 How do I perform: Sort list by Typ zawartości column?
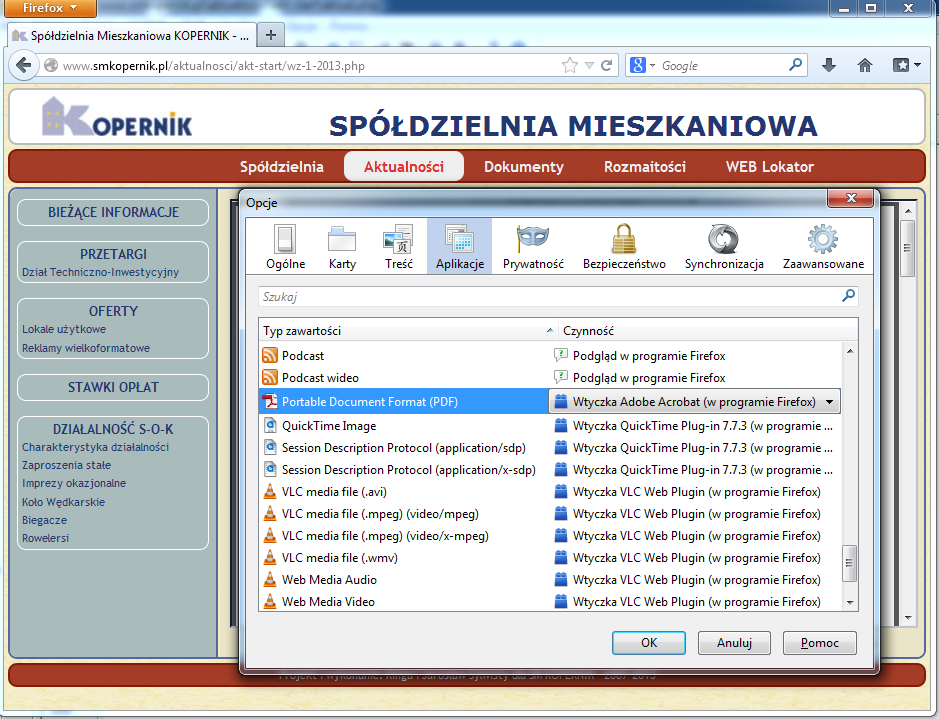[x=407, y=330]
